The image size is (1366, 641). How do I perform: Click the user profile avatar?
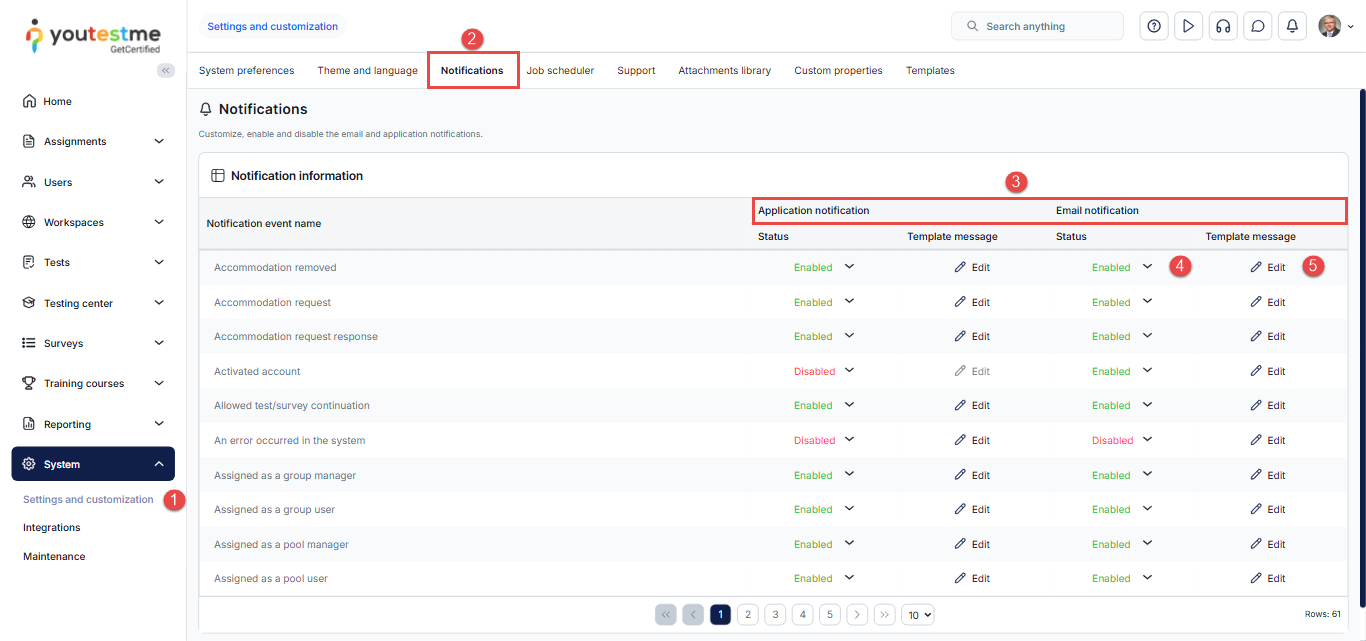[1329, 26]
